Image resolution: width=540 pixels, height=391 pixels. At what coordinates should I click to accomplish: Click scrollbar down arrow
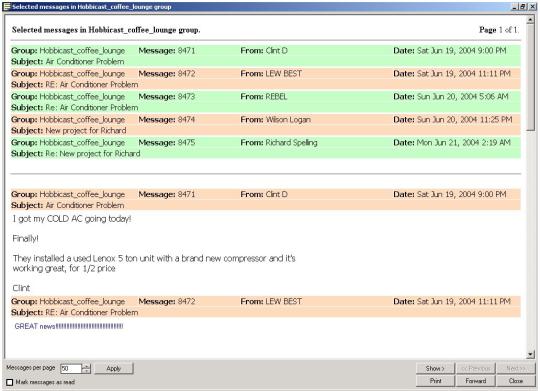531,354
